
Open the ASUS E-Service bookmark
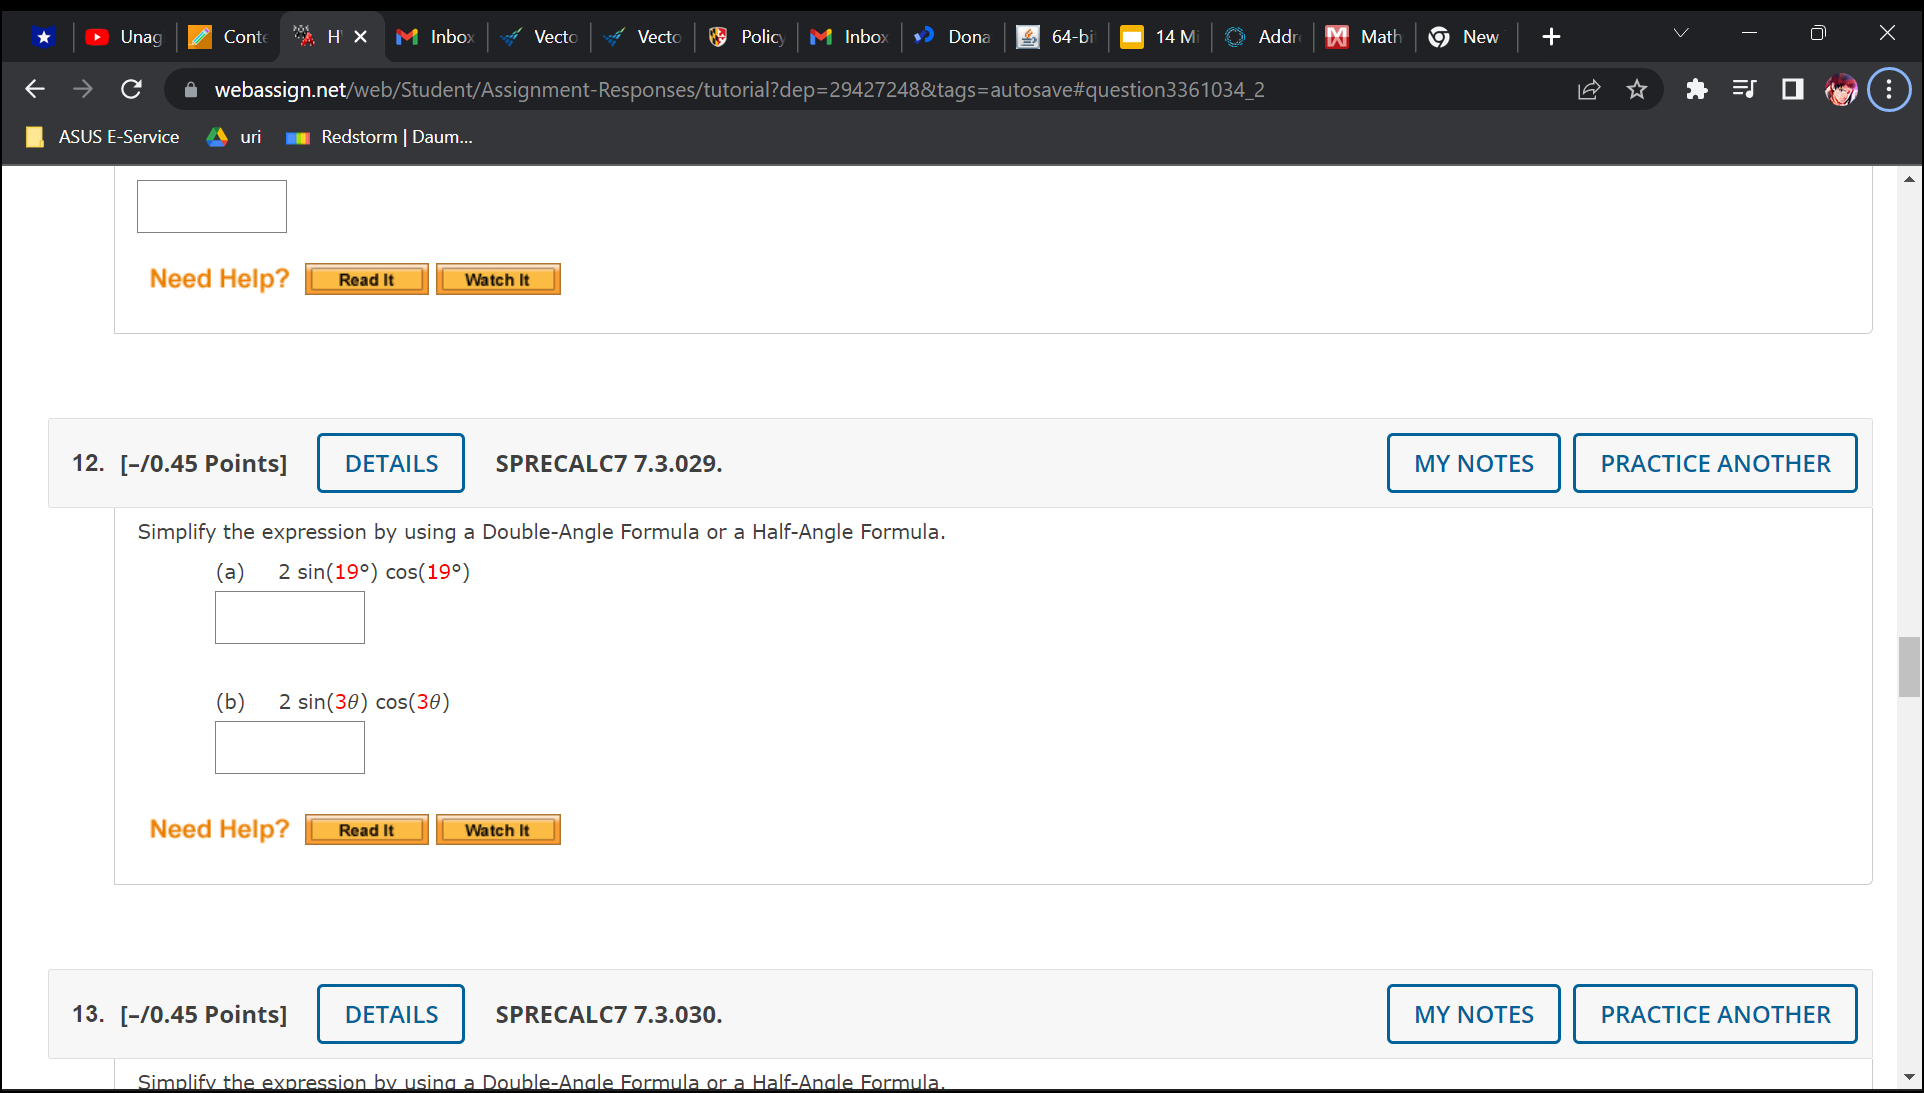(103, 137)
